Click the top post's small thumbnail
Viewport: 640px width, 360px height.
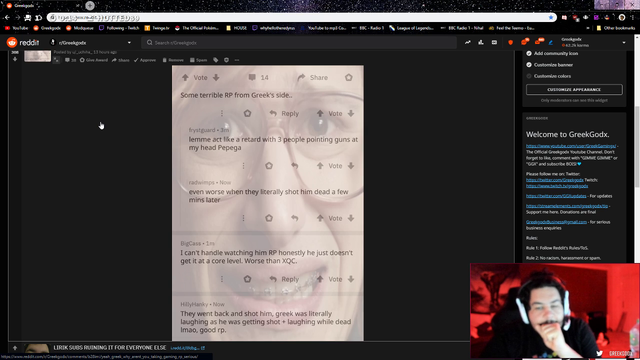(x=38, y=56)
